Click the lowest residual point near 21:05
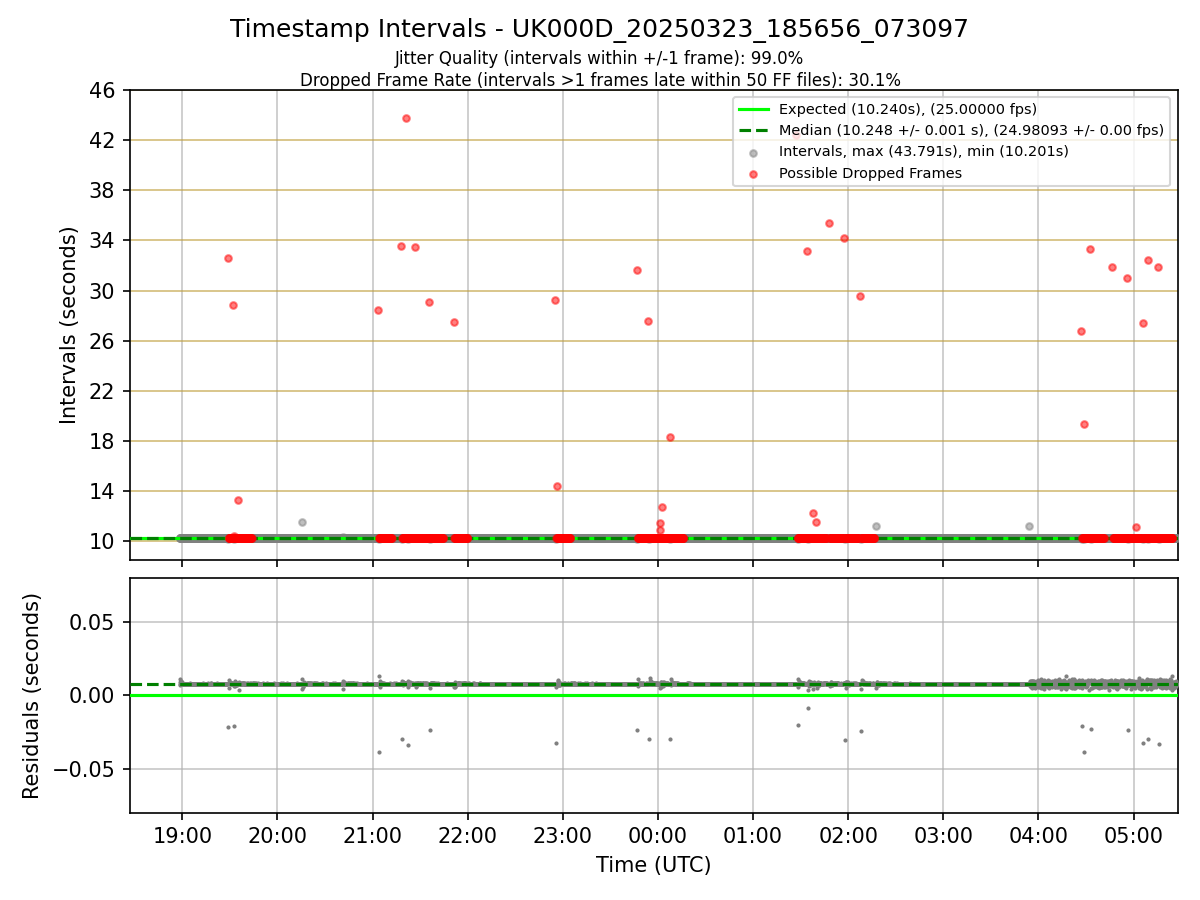 (x=379, y=752)
